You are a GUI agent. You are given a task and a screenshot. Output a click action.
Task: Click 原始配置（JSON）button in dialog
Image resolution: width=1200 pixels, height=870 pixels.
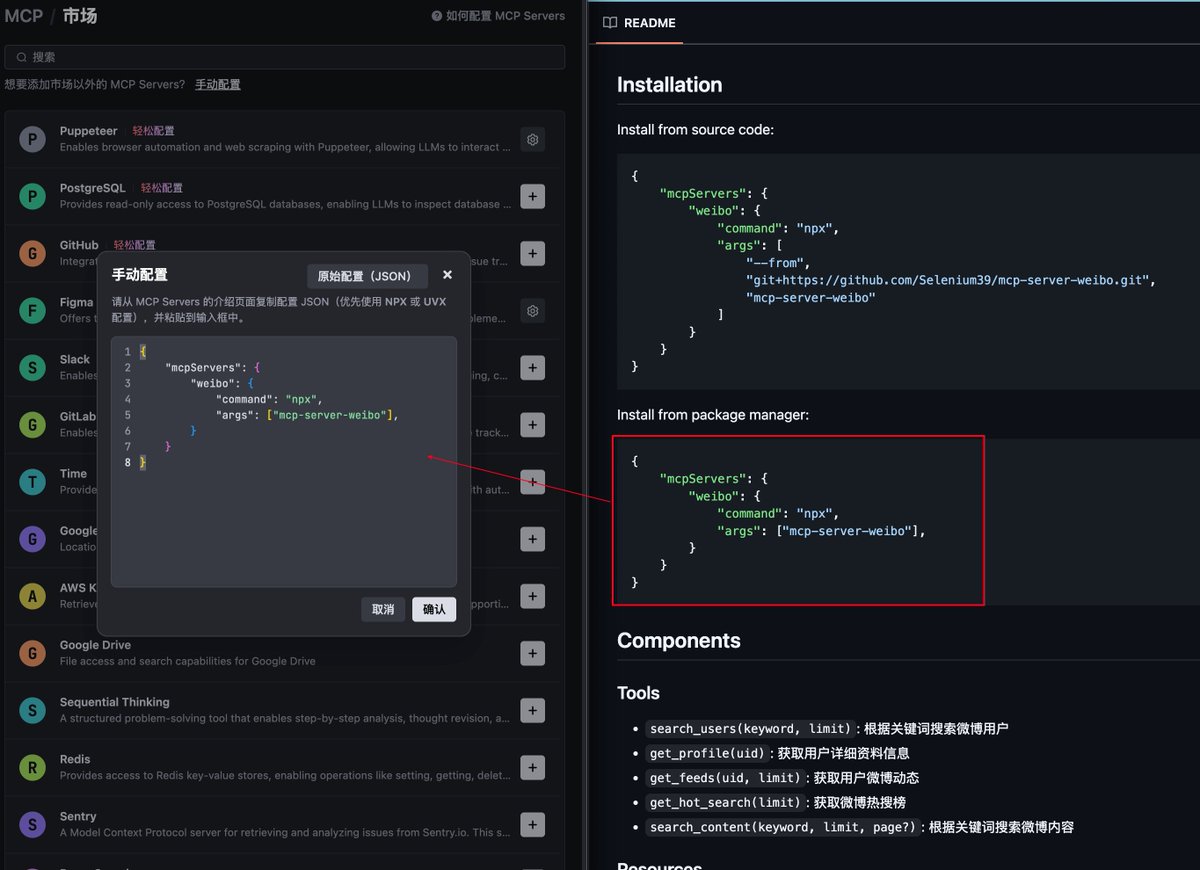367,276
